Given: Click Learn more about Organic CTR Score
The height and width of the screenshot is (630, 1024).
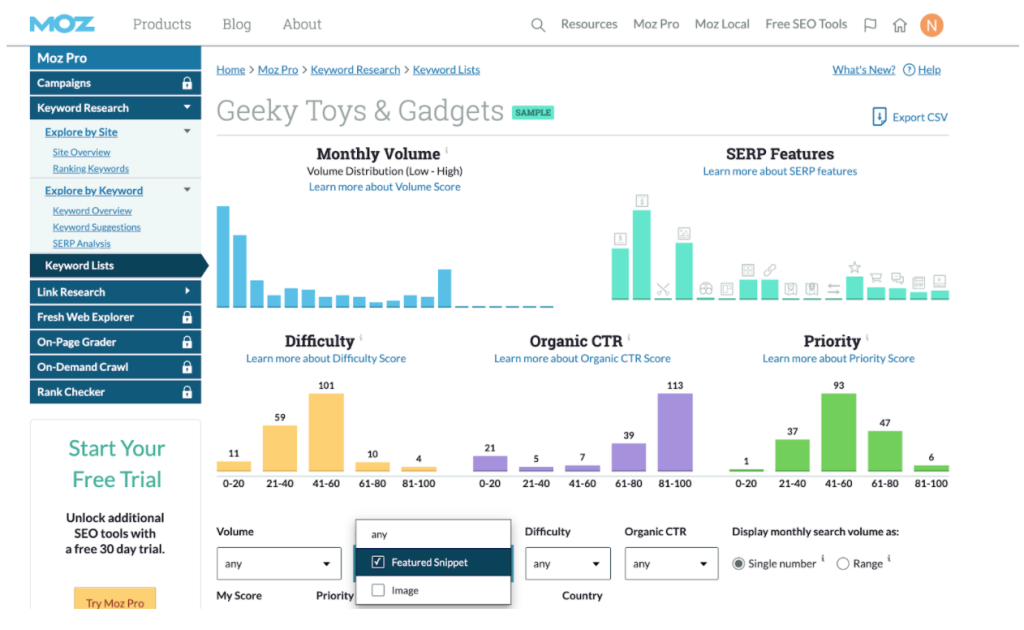Looking at the screenshot, I should click(582, 358).
